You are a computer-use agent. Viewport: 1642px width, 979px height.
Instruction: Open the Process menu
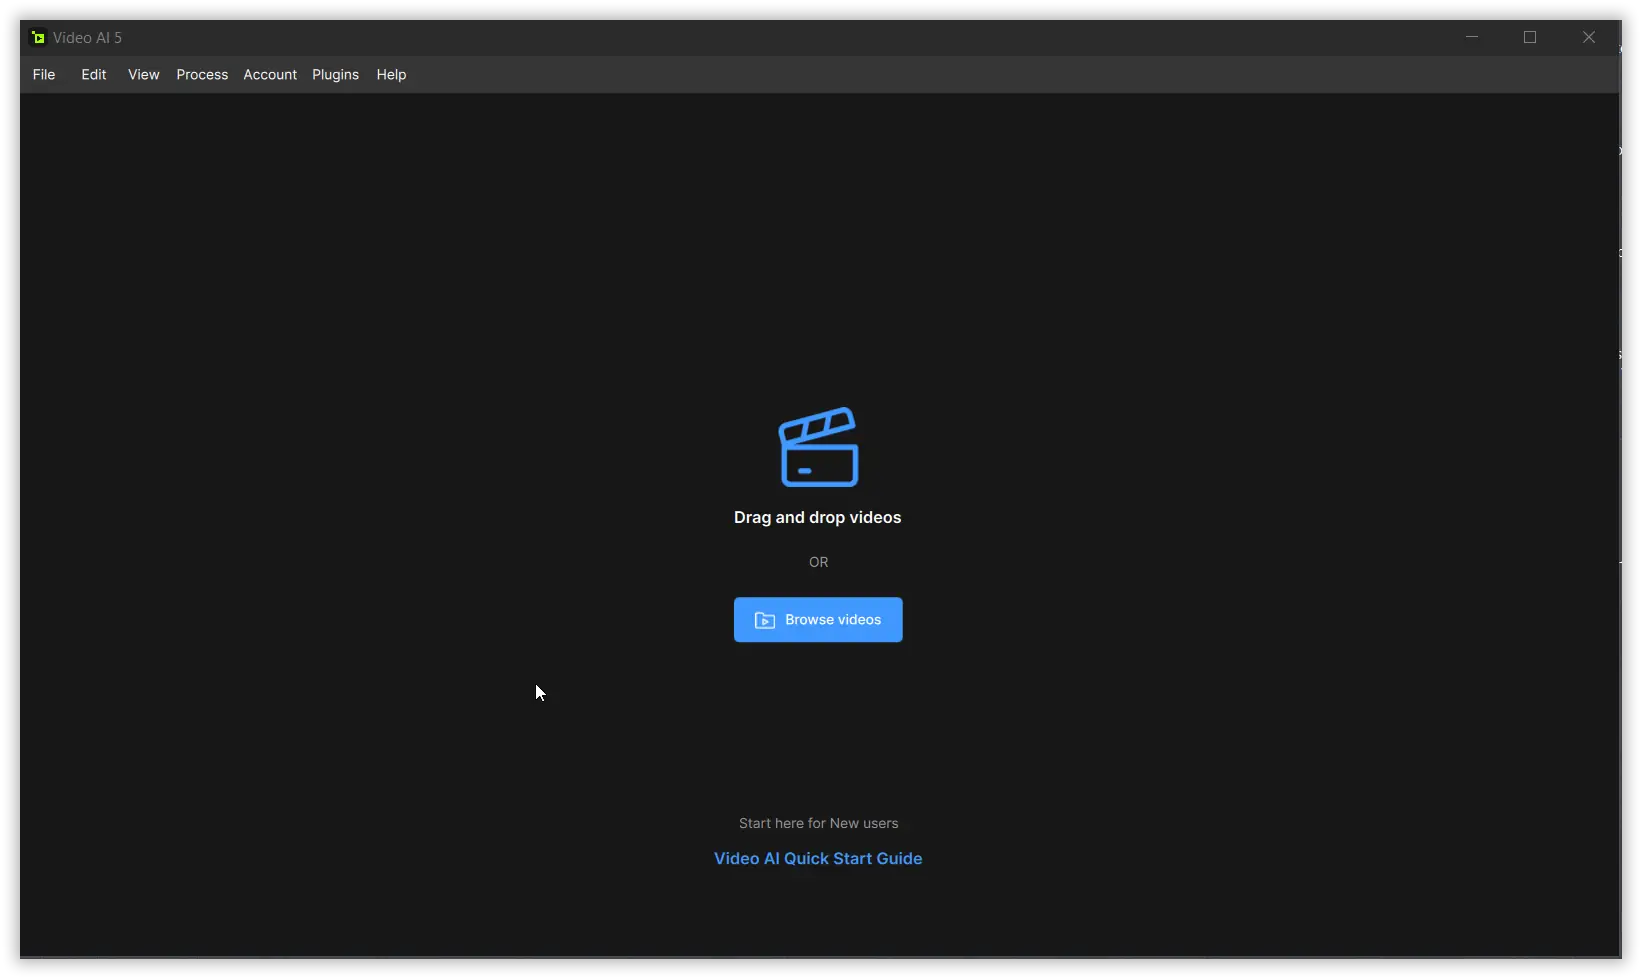pyautogui.click(x=202, y=75)
